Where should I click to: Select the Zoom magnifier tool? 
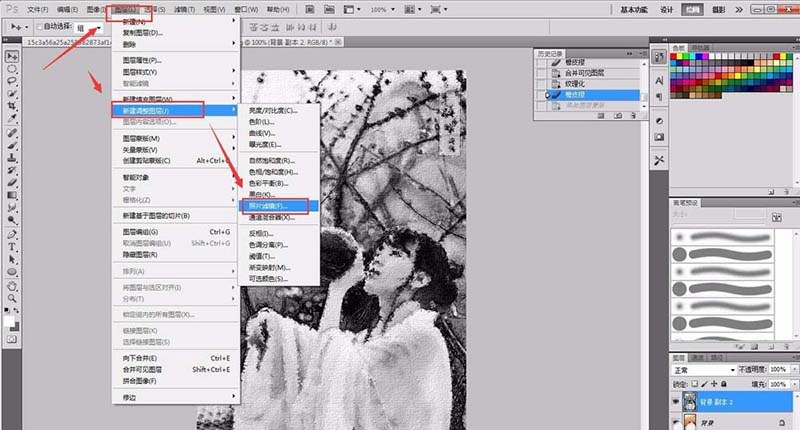[x=13, y=298]
